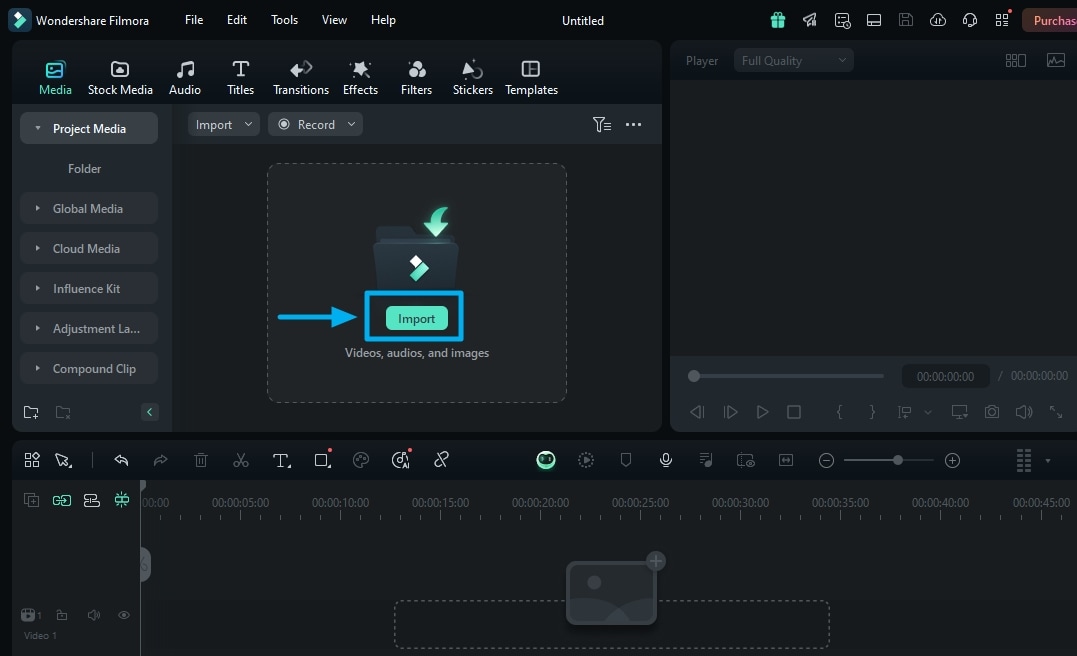Screen dimensions: 1077x656
Task: Take a snapshot with camera icon
Action: pyautogui.click(x=992, y=411)
